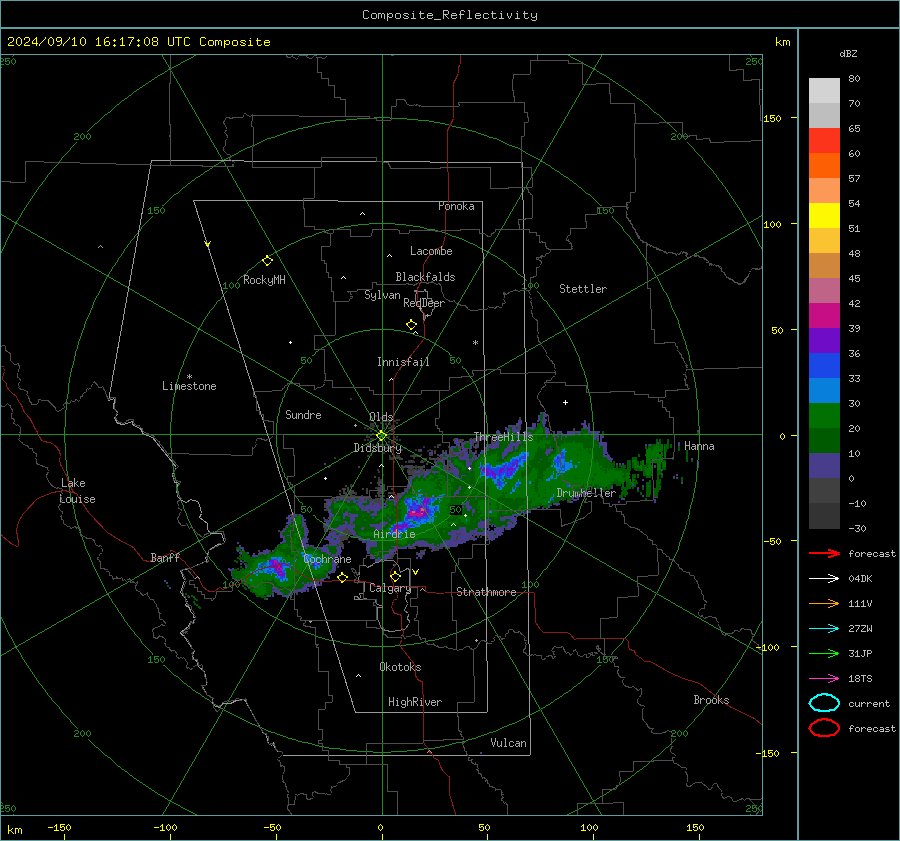Screen dimensions: 900x841
Task: Click the Drumheller city label
Action: tap(586, 493)
